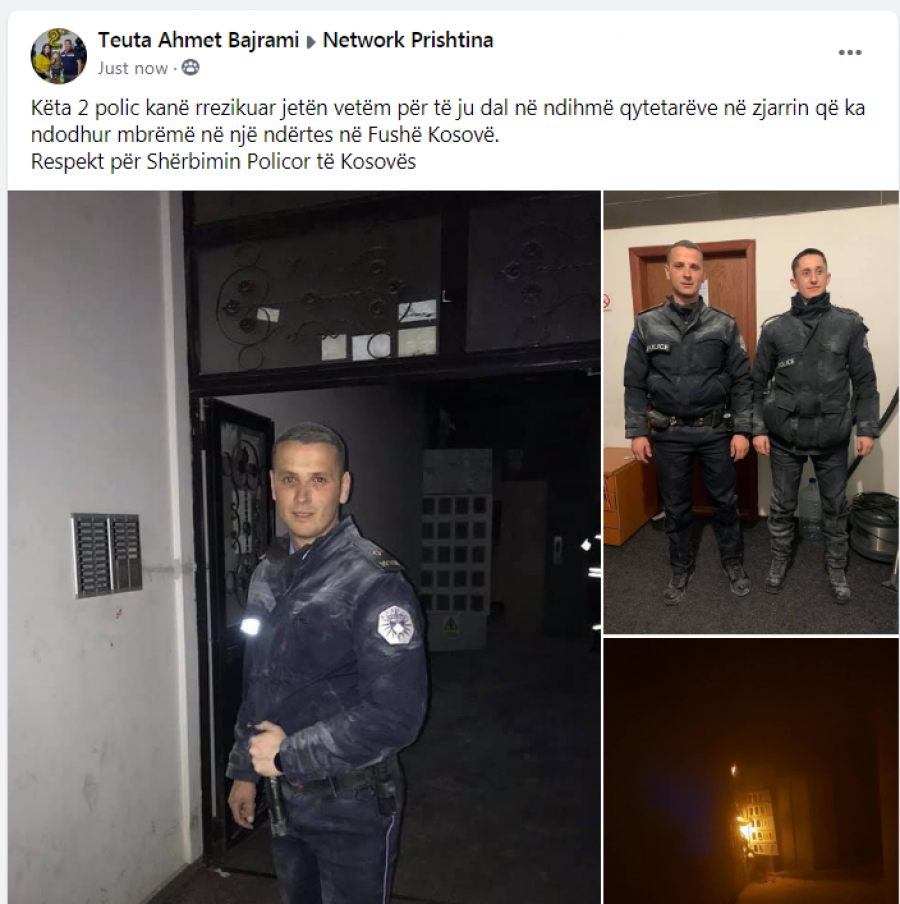Click the arrow icon before Network Prishtina
Viewport: 900px width, 904px height.
[x=311, y=42]
